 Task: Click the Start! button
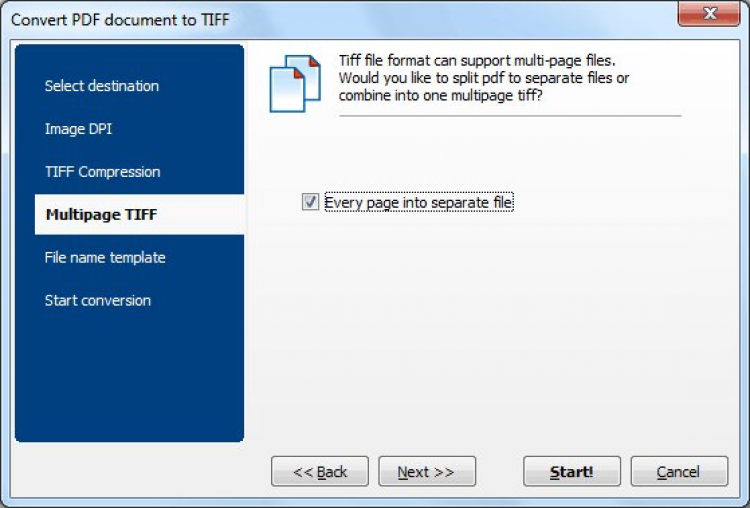click(x=571, y=472)
